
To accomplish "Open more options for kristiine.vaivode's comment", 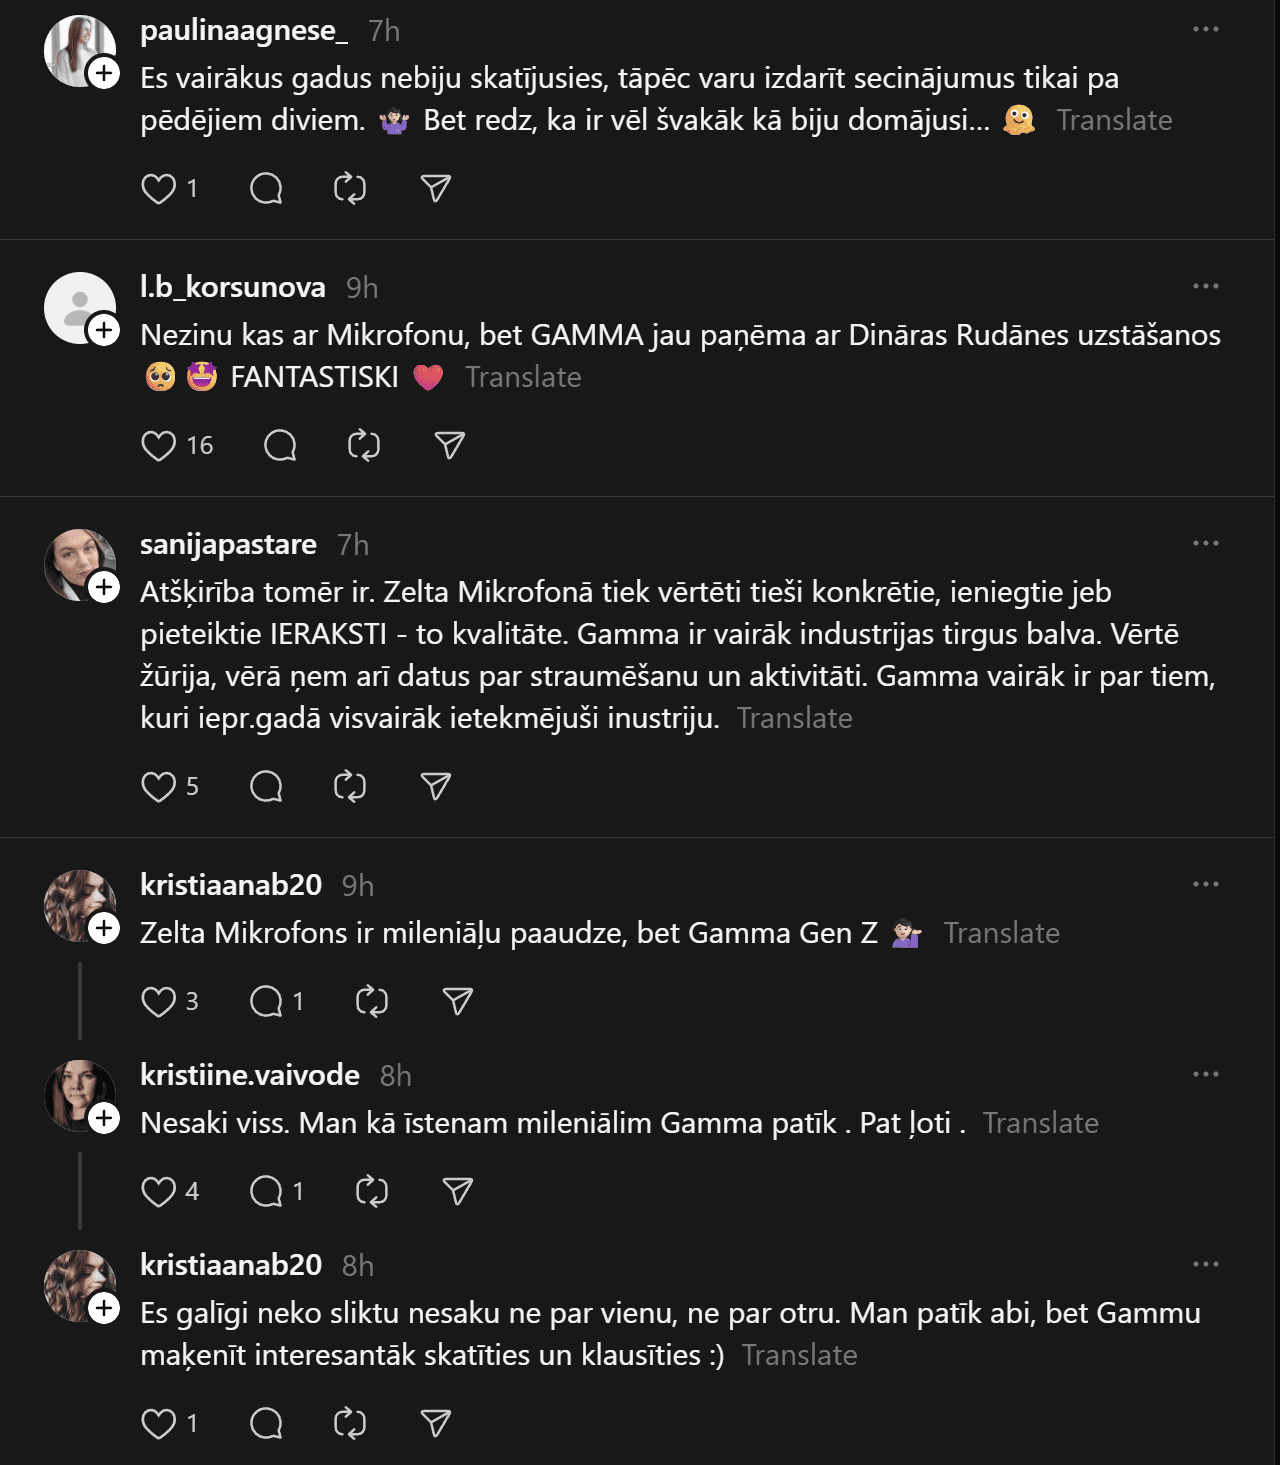I will pos(1205,1074).
